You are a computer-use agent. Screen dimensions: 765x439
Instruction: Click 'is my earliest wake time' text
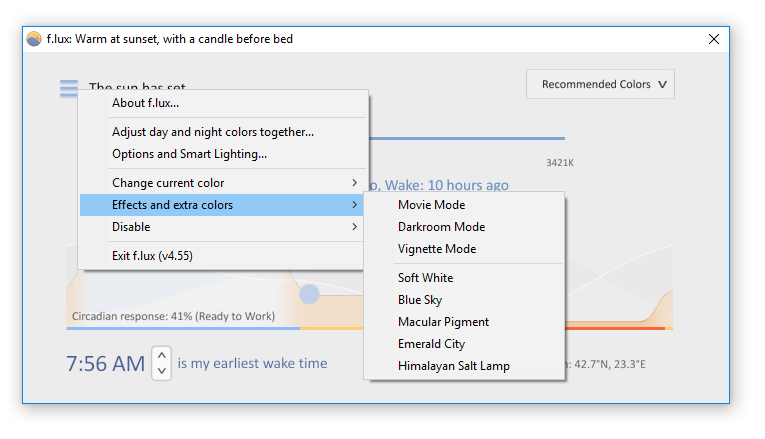(252, 363)
